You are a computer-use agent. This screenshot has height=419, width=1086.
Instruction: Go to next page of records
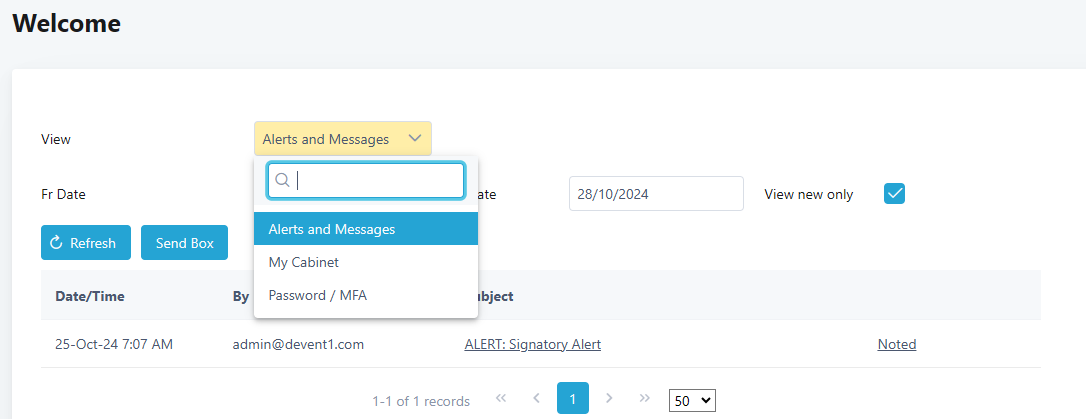point(609,398)
